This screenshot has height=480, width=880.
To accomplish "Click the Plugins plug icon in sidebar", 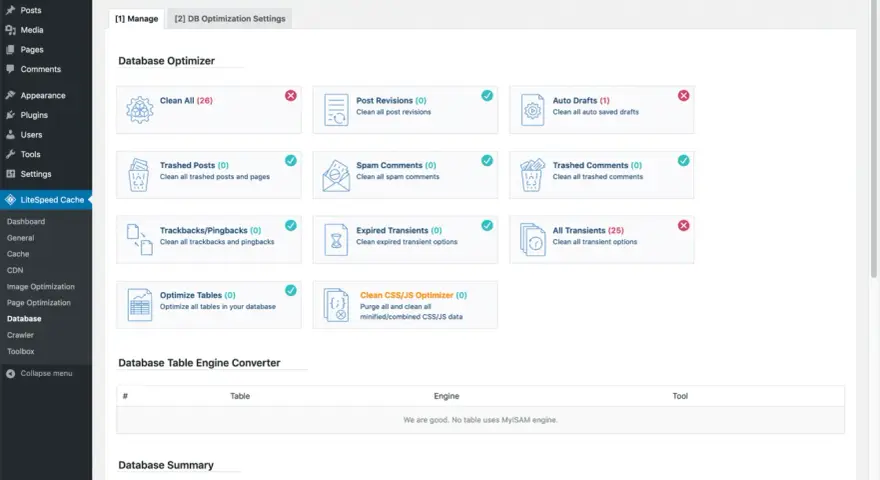I will tap(10, 115).
